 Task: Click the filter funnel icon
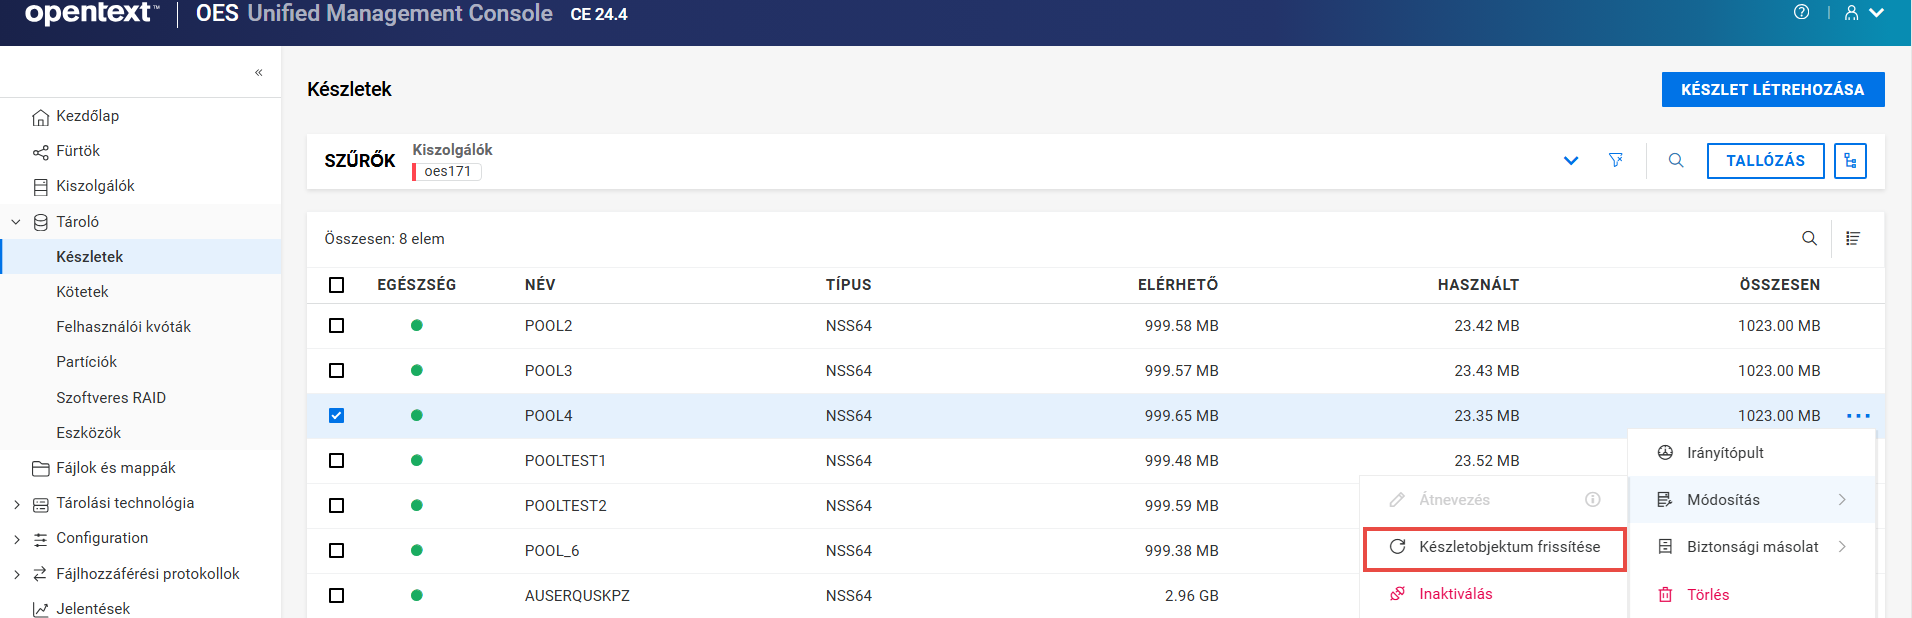pos(1615,160)
